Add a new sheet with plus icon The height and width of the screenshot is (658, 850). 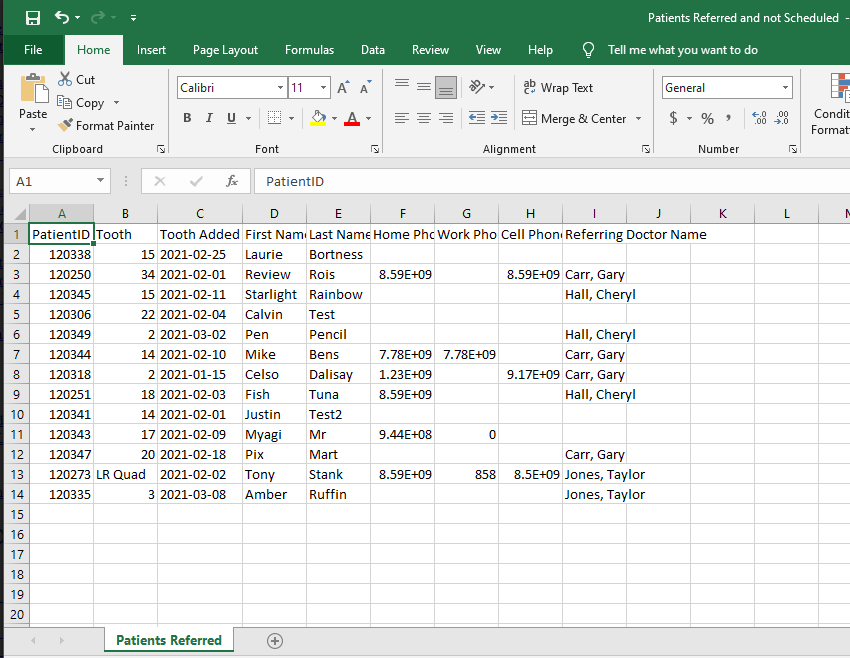[275, 641]
